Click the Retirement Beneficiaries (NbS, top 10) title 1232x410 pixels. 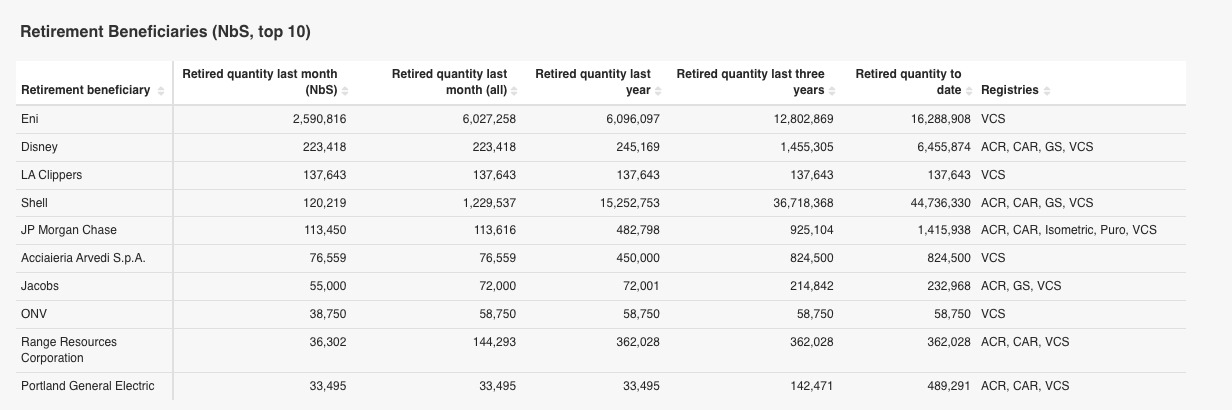165,32
